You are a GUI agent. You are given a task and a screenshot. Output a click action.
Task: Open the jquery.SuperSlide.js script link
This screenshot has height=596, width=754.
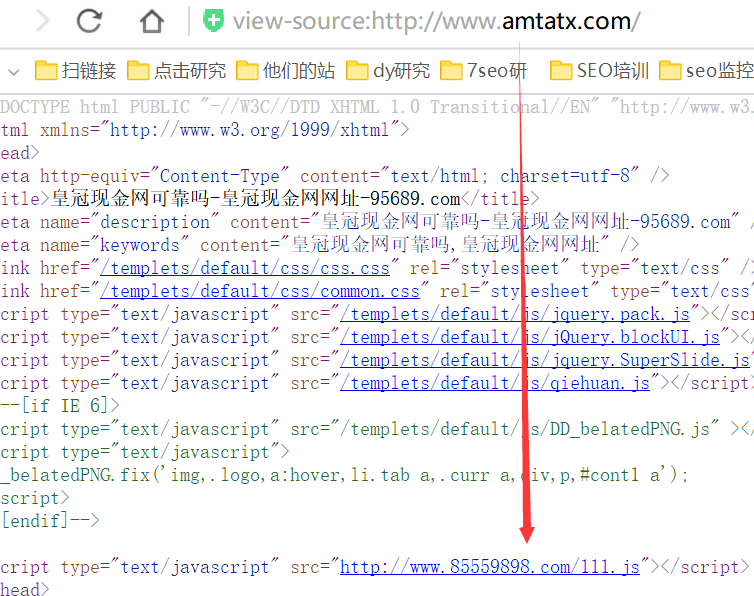pos(545,360)
